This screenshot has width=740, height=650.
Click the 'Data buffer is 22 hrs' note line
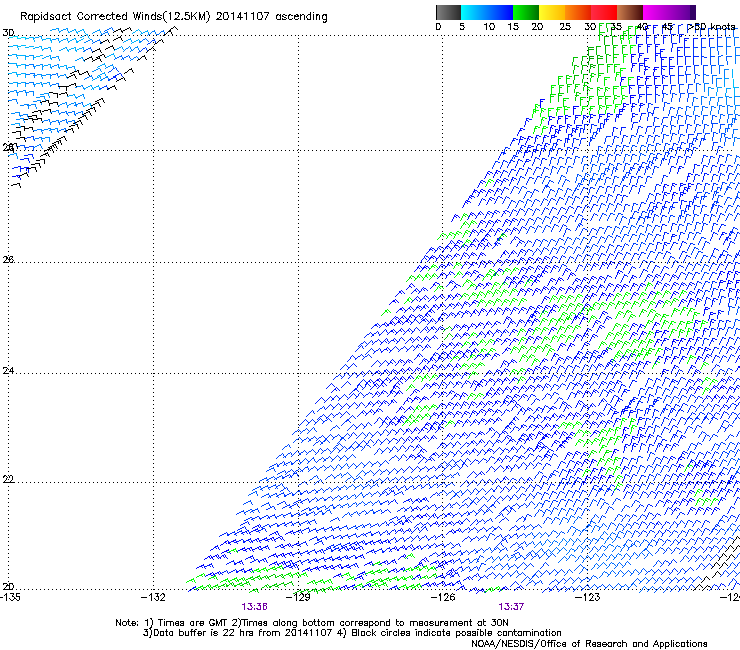pos(352,633)
